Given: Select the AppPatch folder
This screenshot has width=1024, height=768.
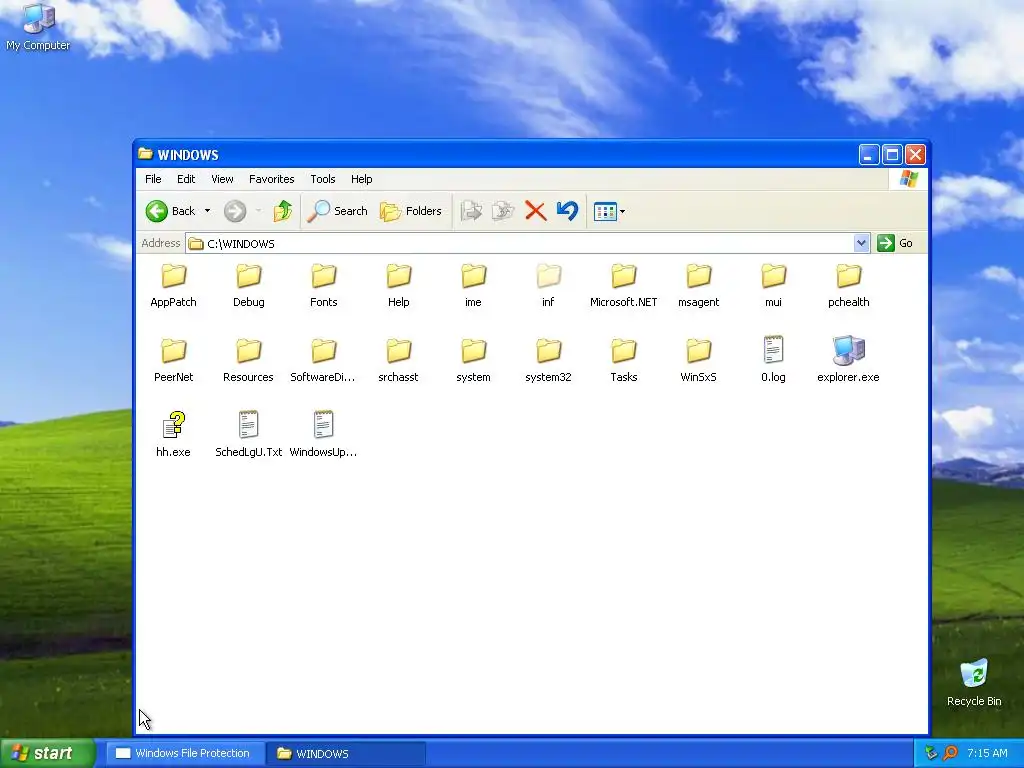Looking at the screenshot, I should click(x=174, y=285).
